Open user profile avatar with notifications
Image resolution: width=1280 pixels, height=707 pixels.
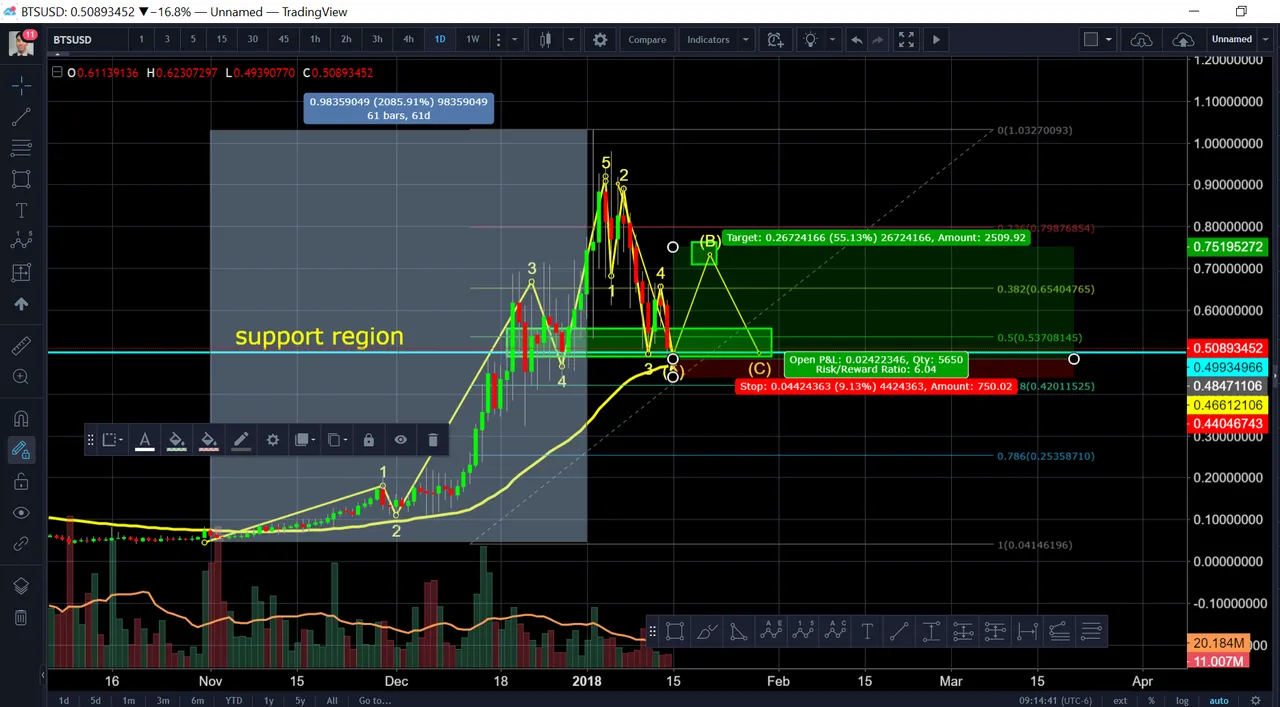(22, 42)
